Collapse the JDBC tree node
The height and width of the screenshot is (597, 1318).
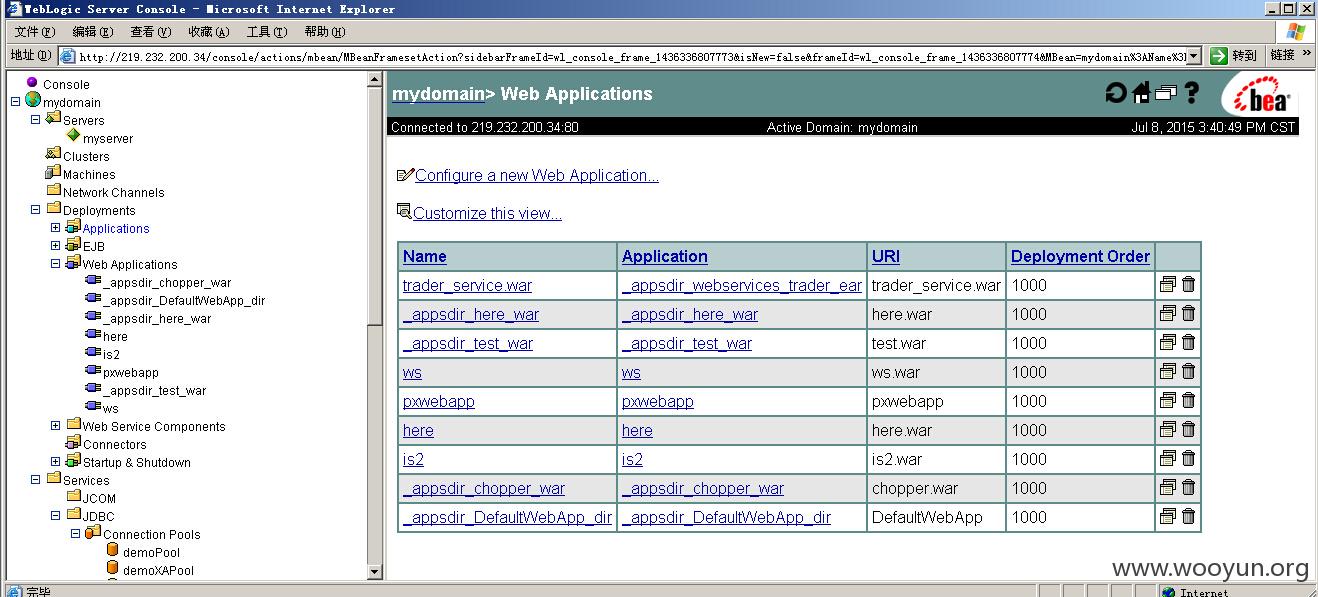tap(55, 516)
